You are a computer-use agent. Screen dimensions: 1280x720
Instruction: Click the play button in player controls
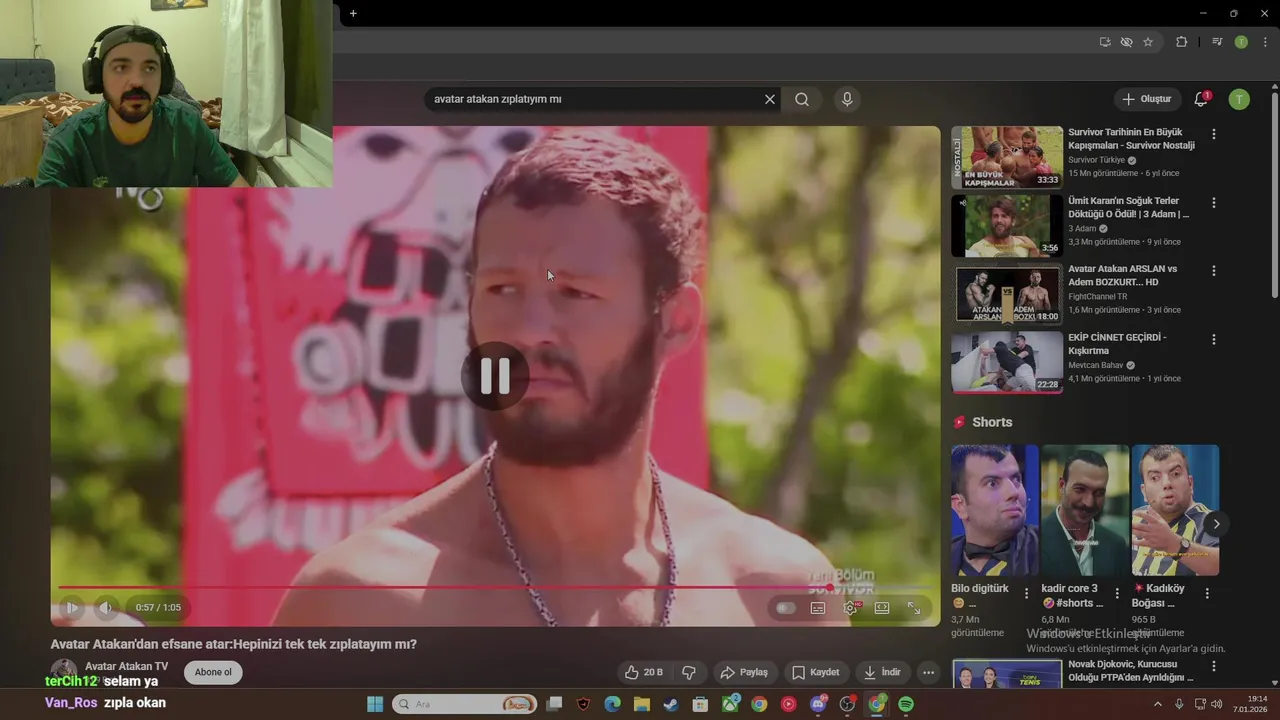72,607
